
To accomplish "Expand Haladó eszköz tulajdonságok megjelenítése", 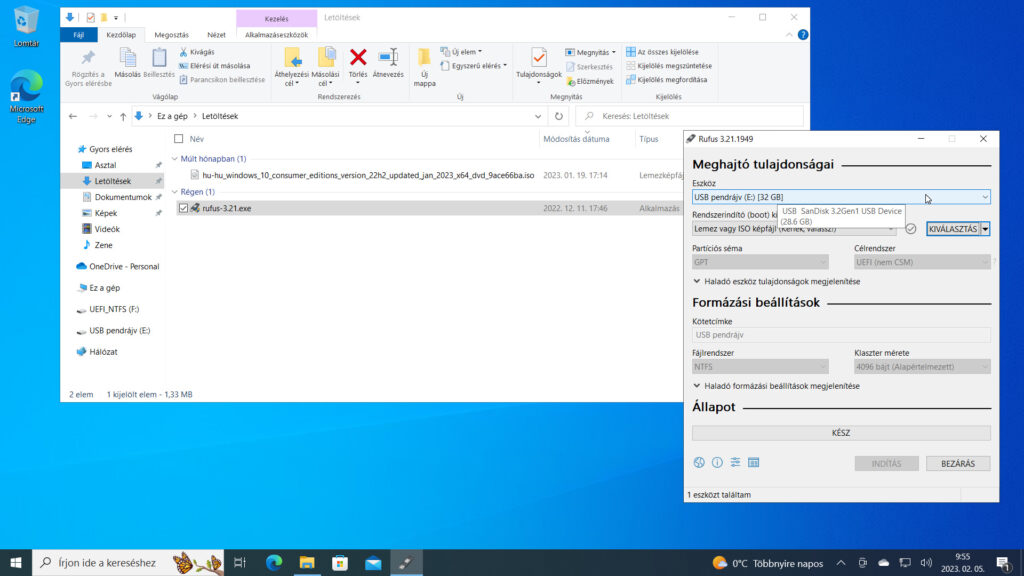I will pos(776,281).
